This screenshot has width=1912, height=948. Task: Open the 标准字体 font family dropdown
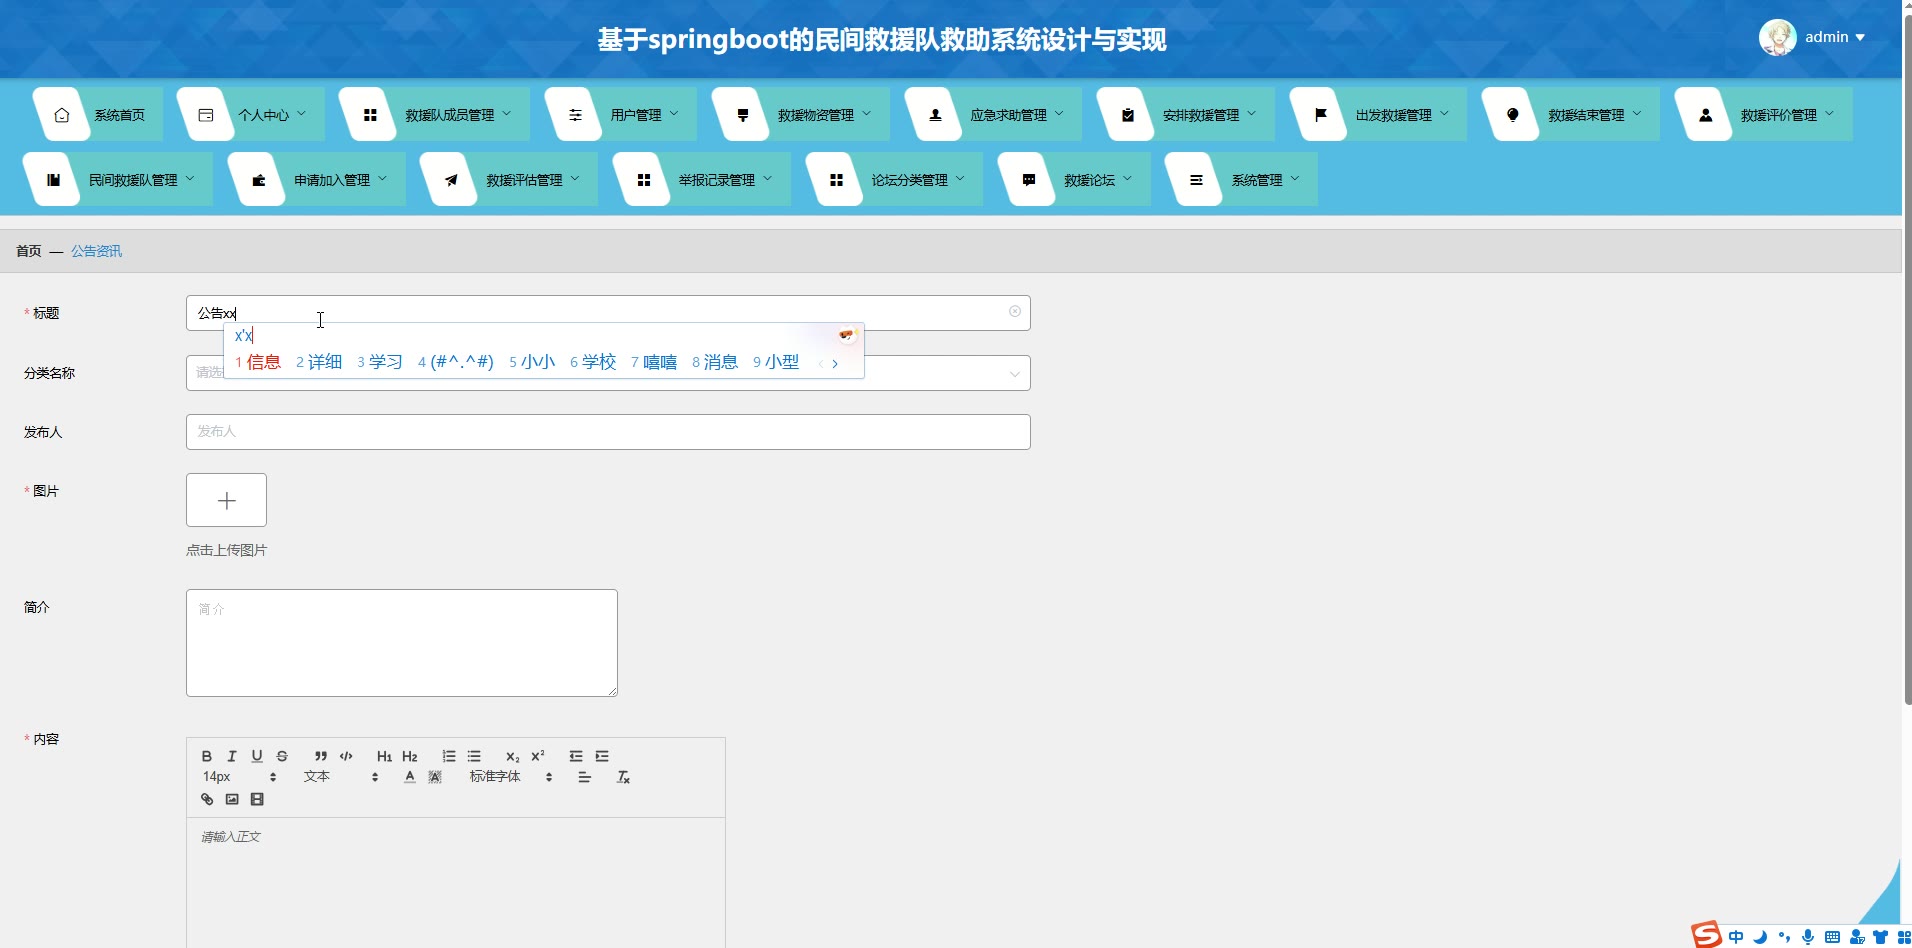click(511, 777)
